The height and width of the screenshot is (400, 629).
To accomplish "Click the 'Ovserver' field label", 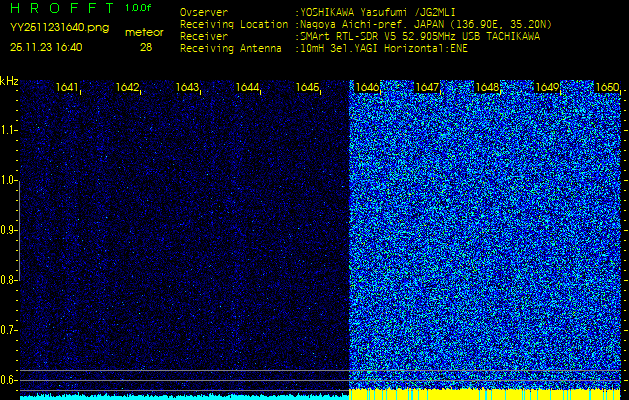I will 204,12.
